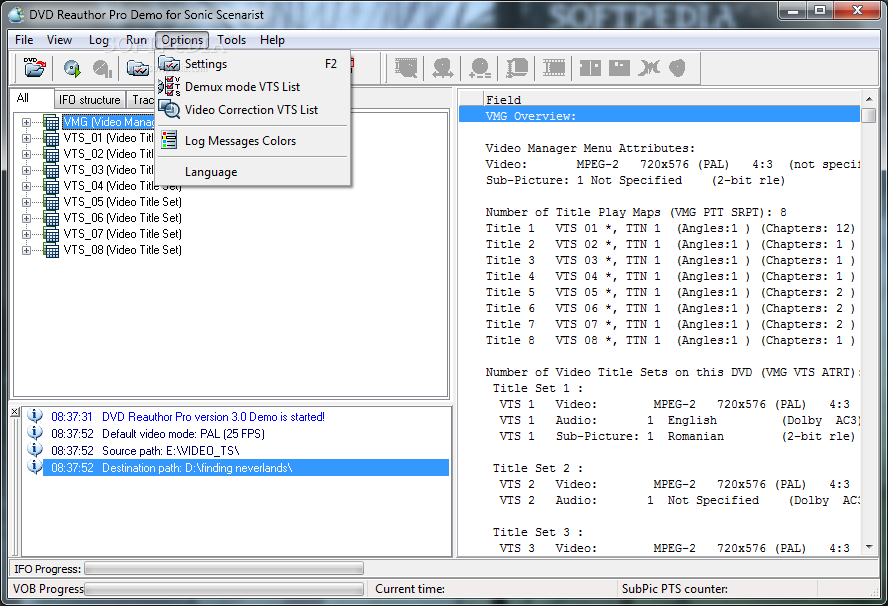Expand the VTS_07 tree node
Viewport: 888px width, 606px height.
tap(26, 234)
